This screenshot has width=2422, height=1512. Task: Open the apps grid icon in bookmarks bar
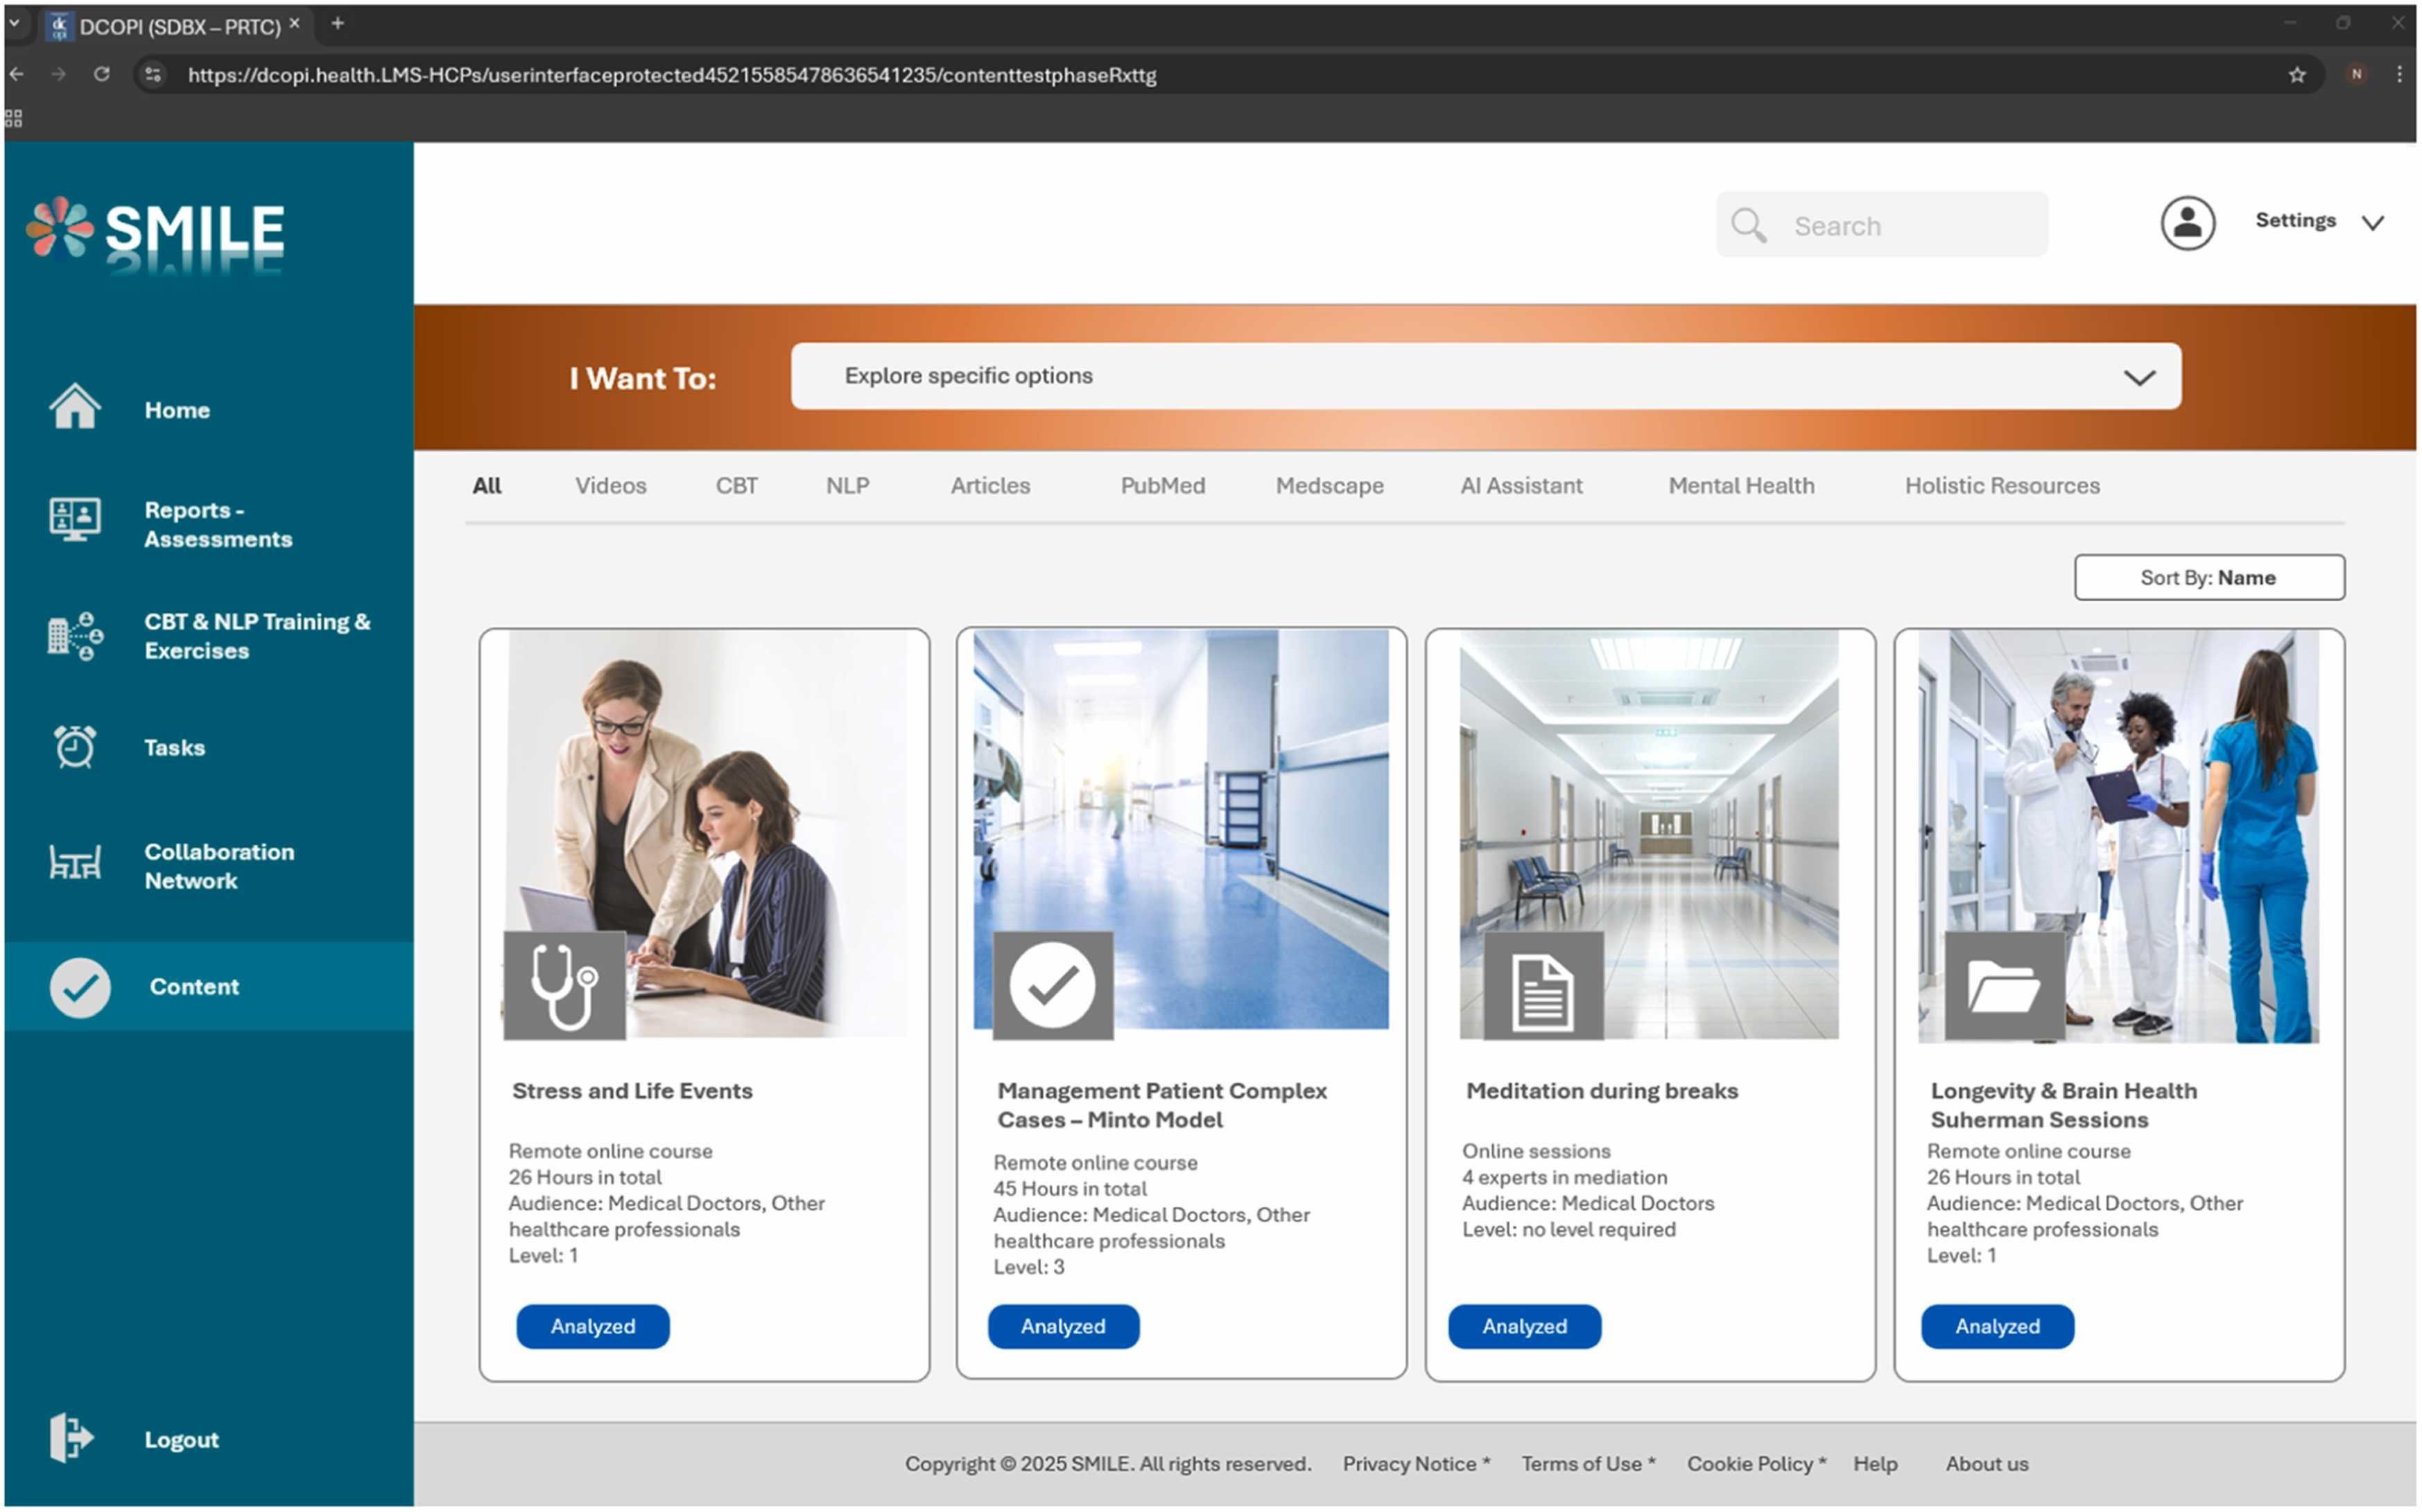coord(14,119)
